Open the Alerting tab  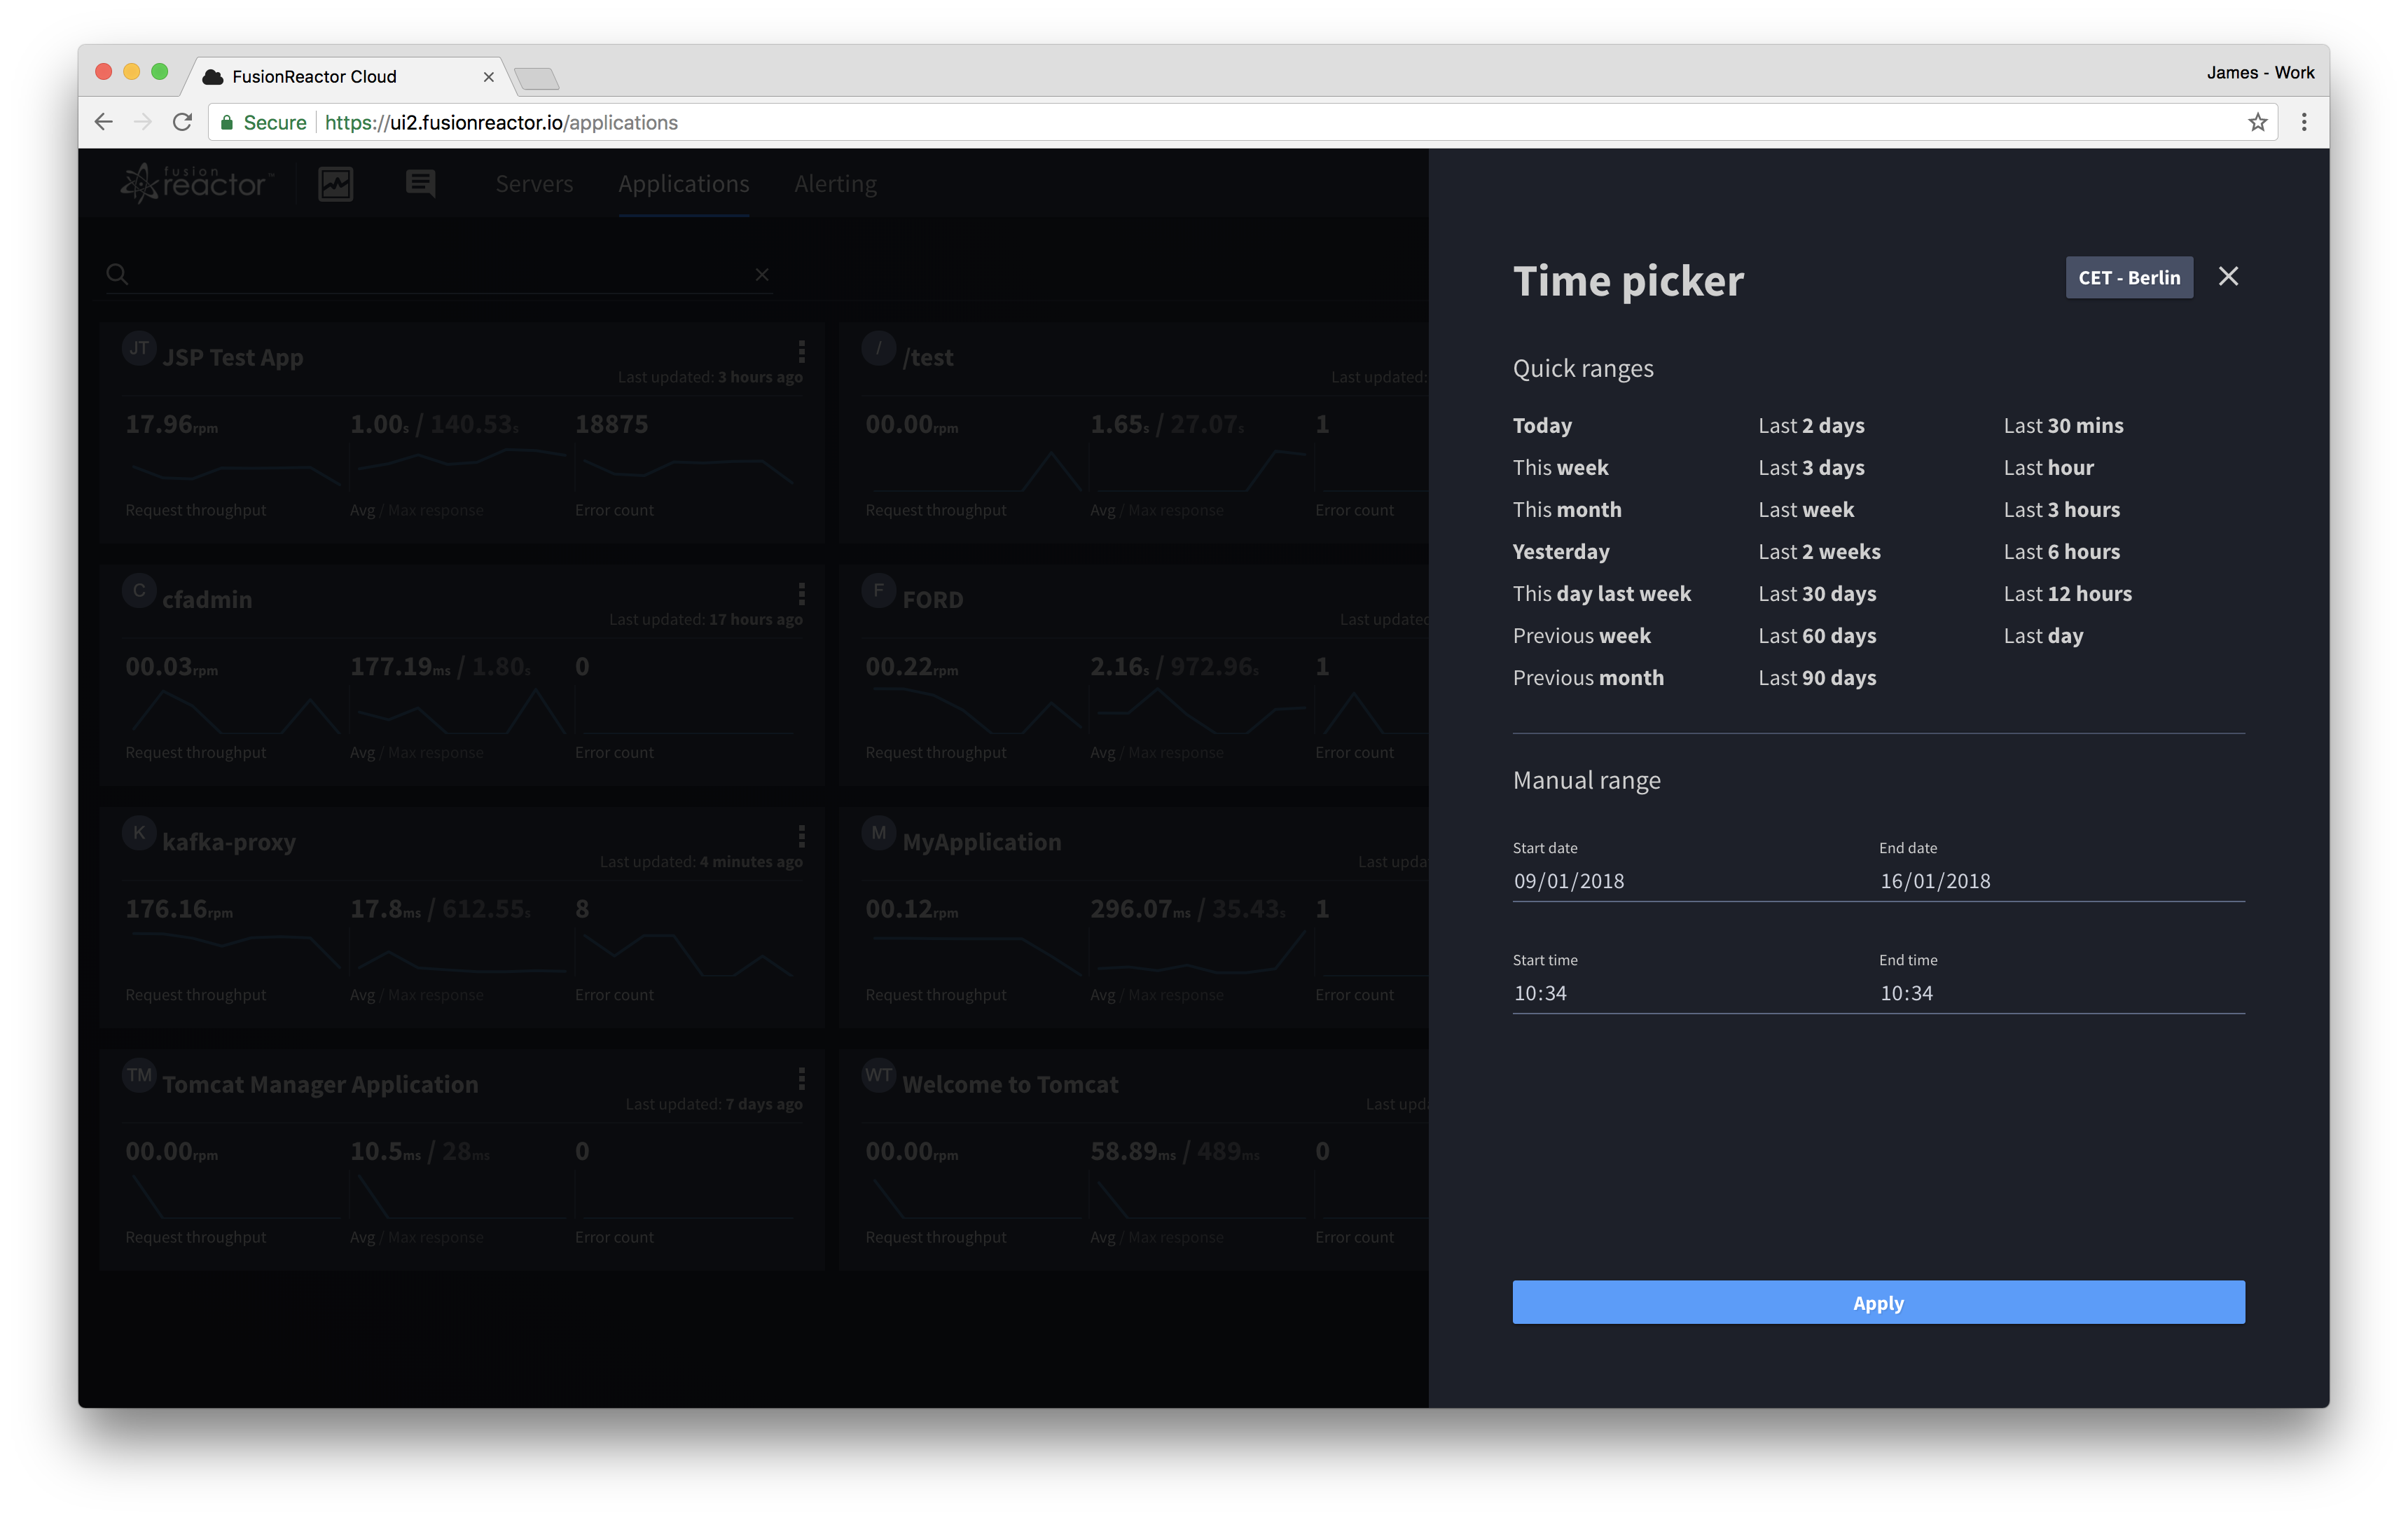(x=835, y=183)
